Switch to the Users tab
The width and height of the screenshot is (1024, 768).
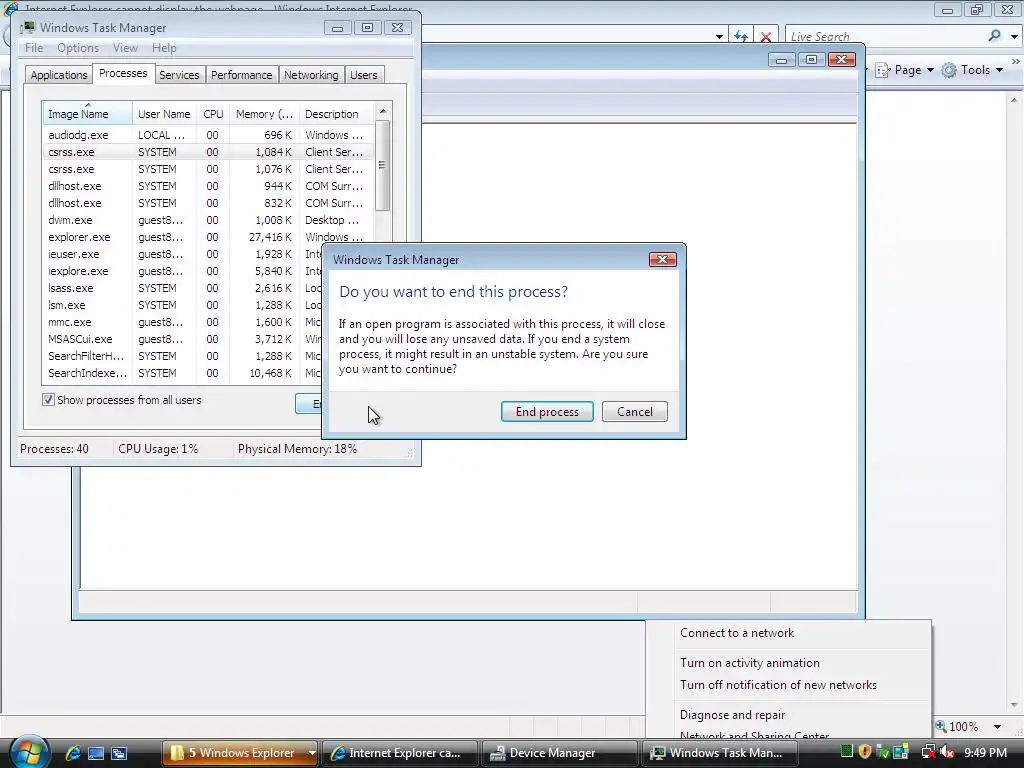pyautogui.click(x=364, y=75)
